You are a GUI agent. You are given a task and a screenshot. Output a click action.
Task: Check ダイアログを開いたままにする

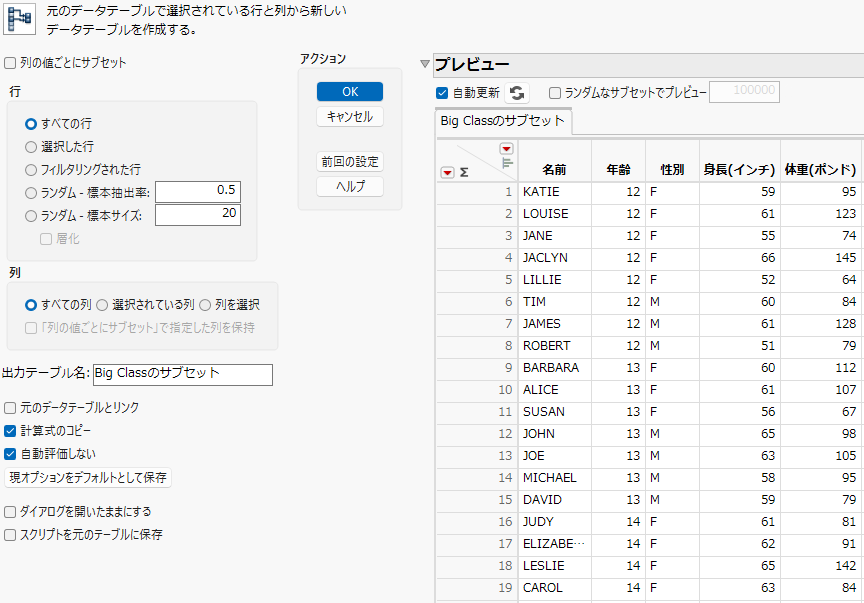[10, 512]
